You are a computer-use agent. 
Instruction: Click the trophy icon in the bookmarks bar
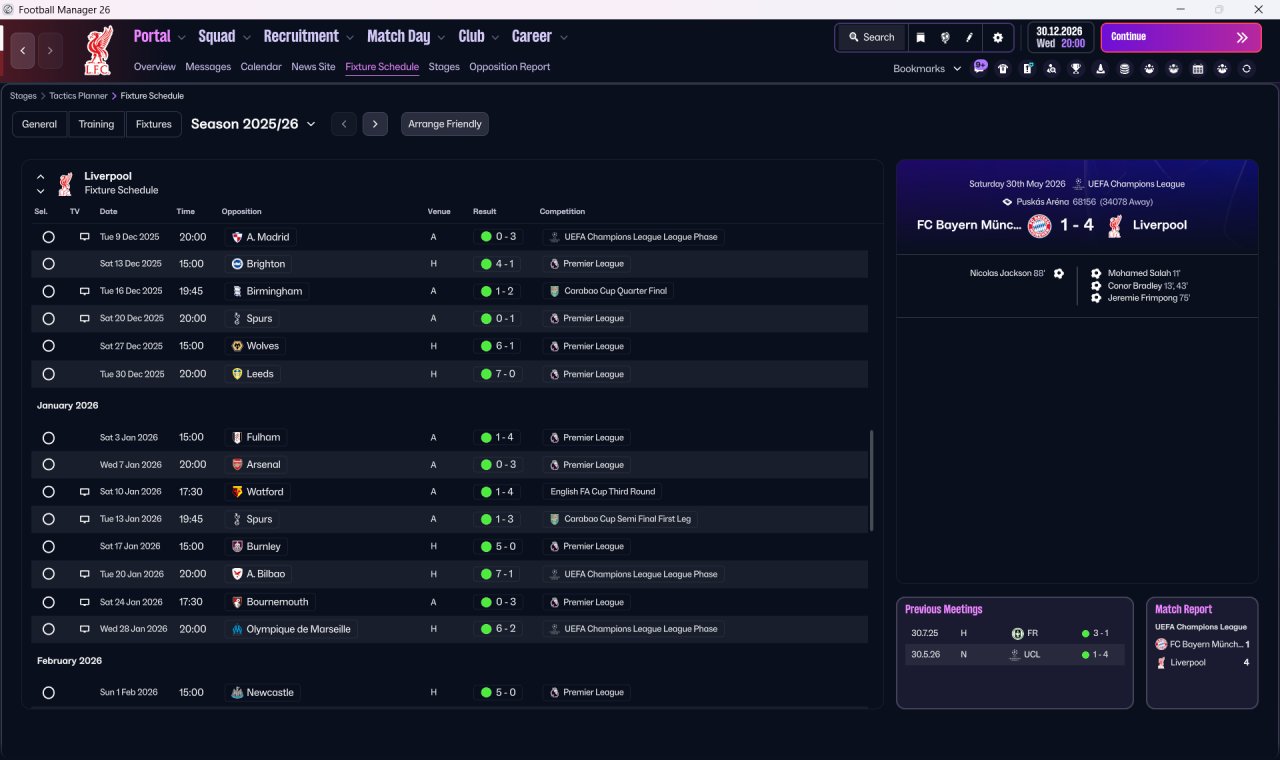pyautogui.click(x=1076, y=69)
